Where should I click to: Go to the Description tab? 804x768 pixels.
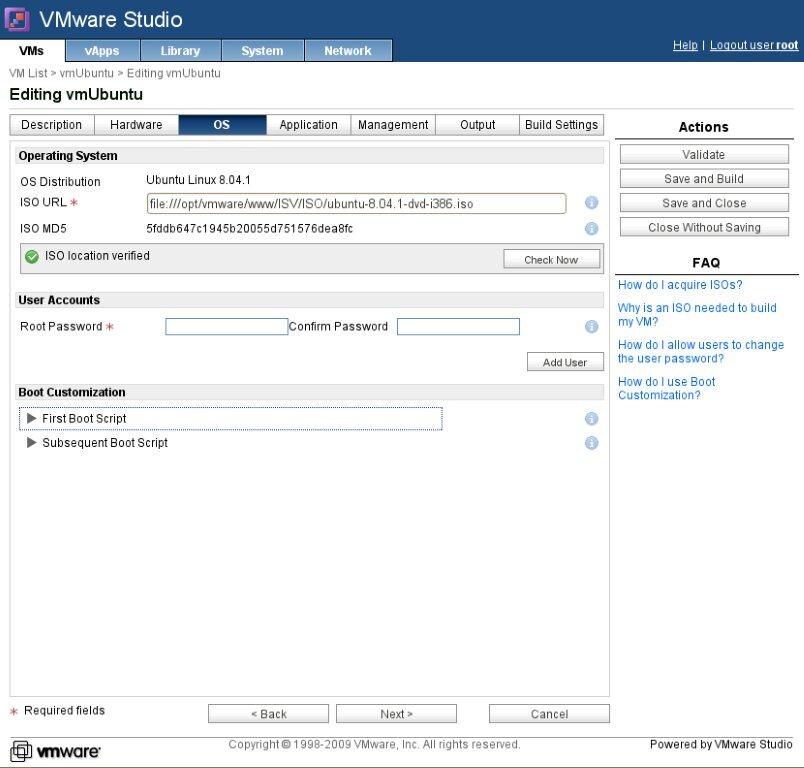click(52, 125)
